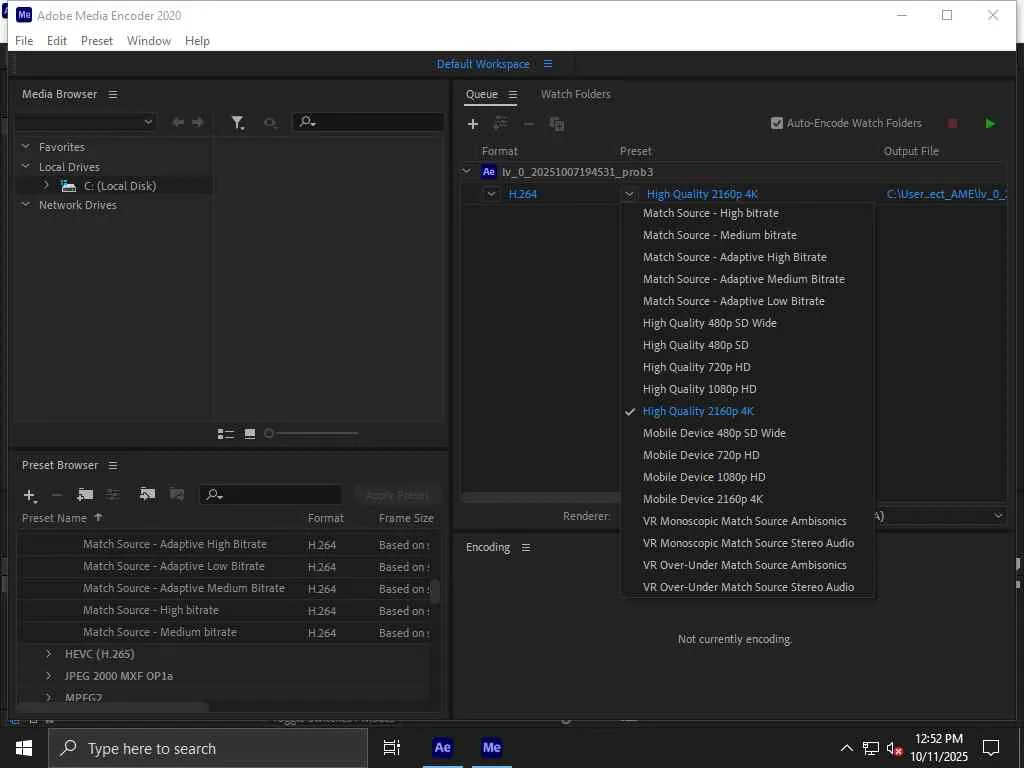Expand the HEVC (H.265) preset group
Viewport: 1024px width, 768px height.
pyautogui.click(x=48, y=654)
